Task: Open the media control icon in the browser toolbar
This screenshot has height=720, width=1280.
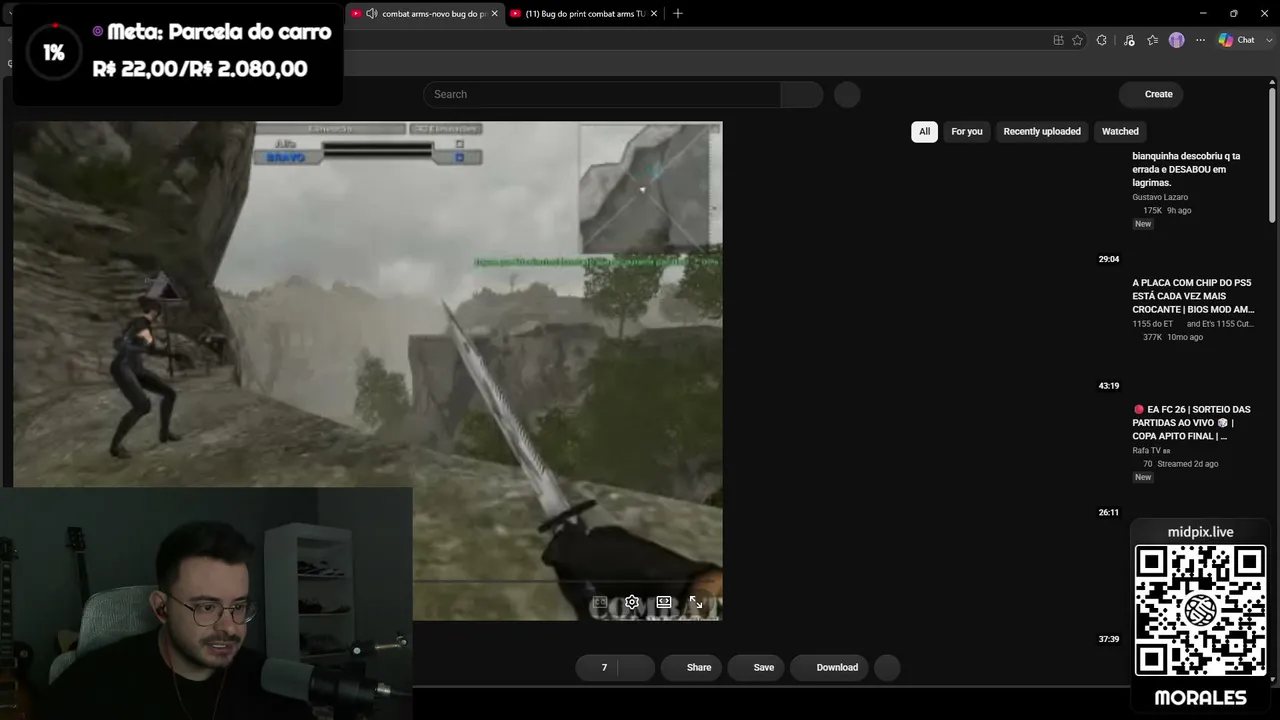Action: pos(1129,40)
